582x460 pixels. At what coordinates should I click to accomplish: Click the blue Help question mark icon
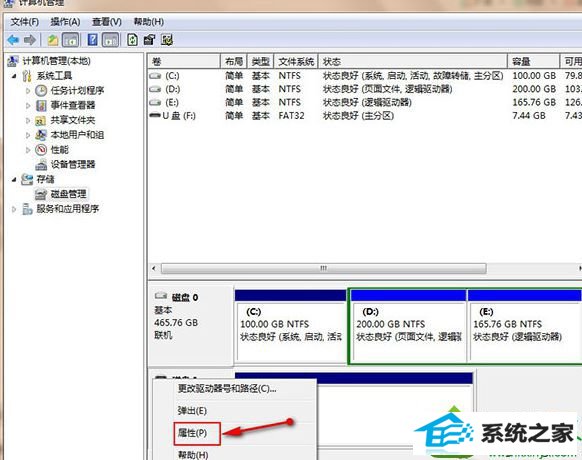coord(92,40)
